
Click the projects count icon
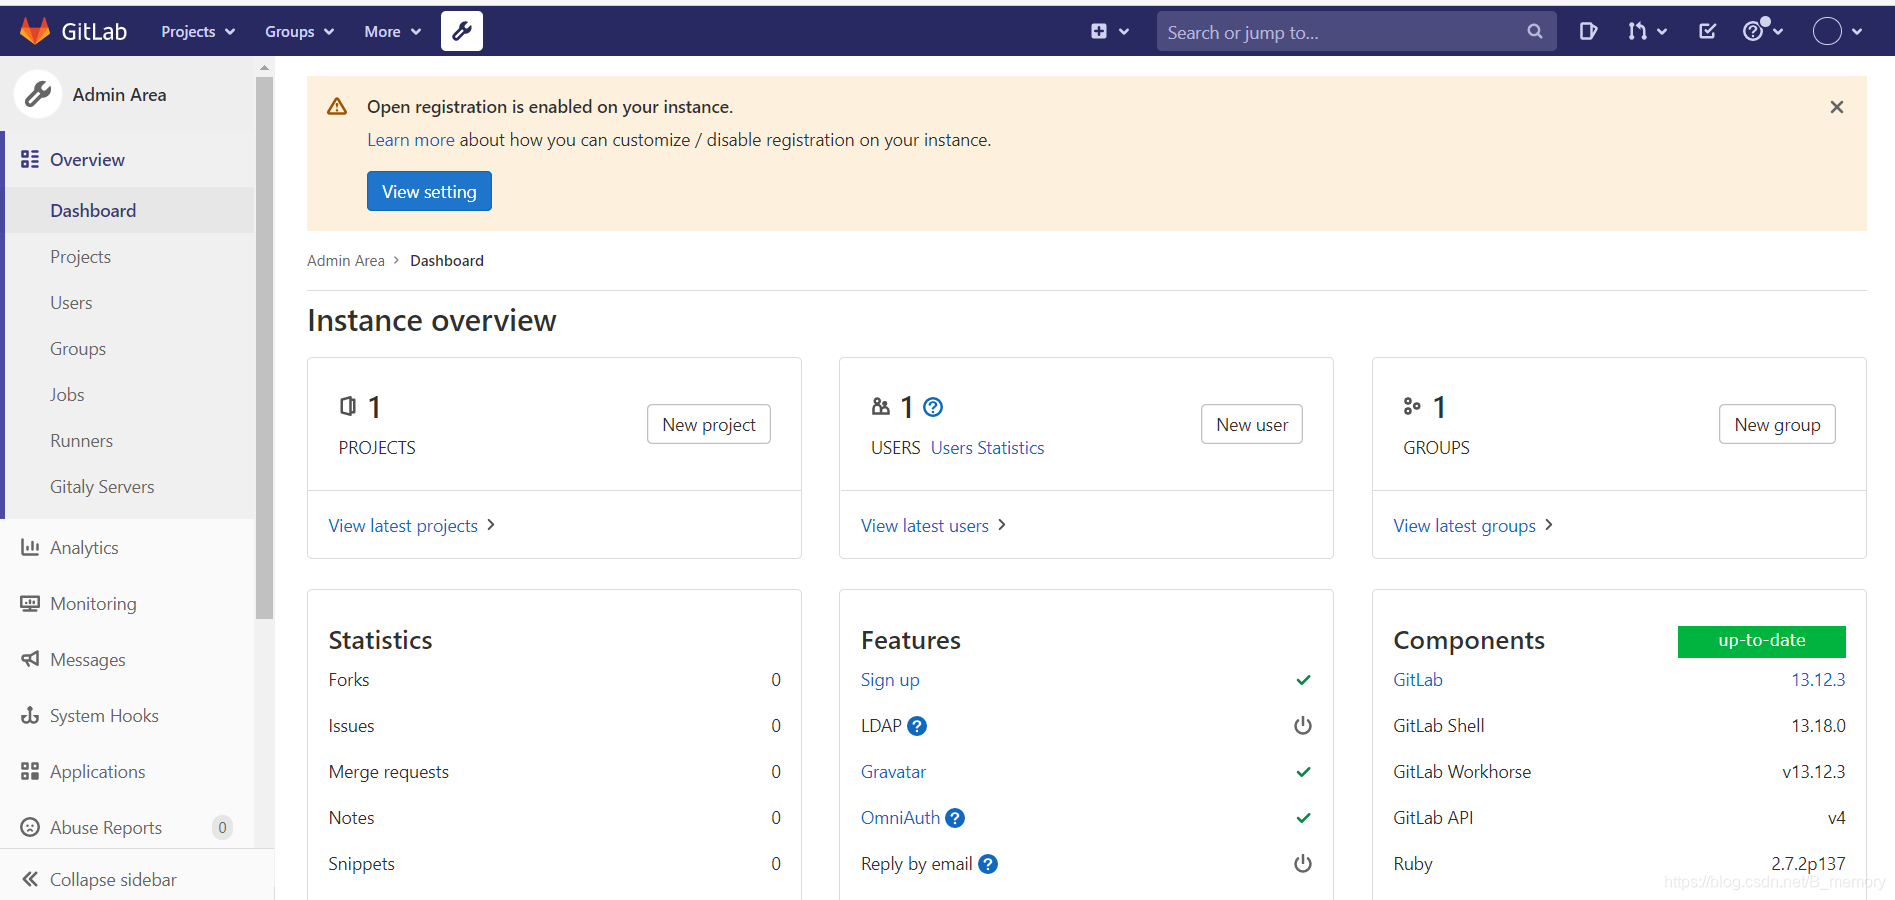348,406
